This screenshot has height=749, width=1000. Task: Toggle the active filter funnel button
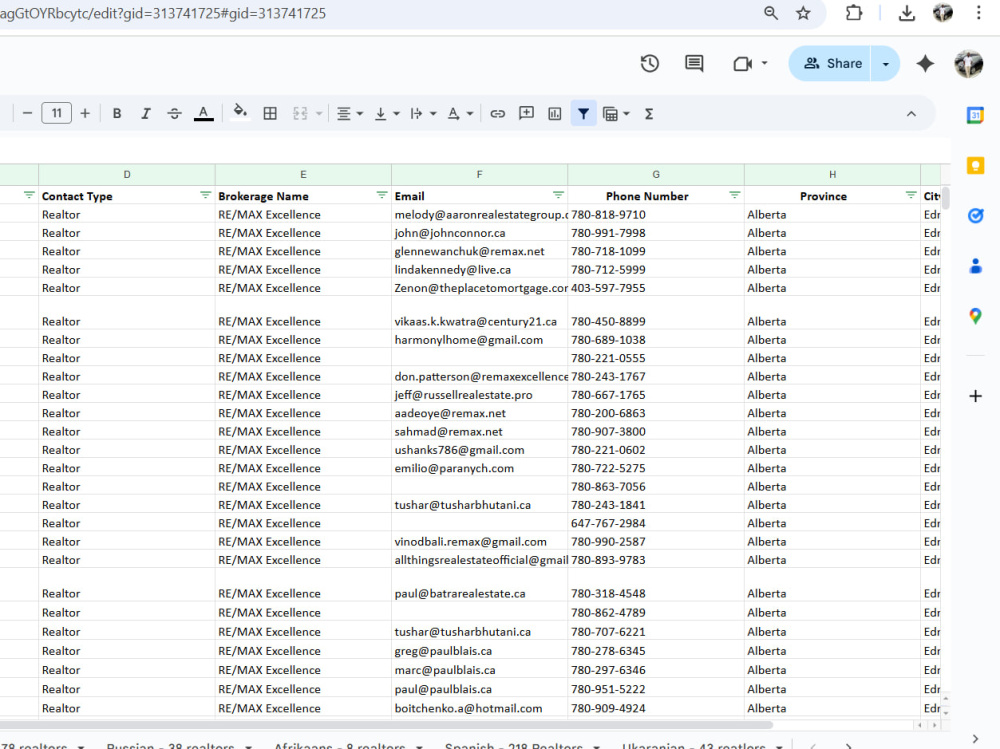584,114
